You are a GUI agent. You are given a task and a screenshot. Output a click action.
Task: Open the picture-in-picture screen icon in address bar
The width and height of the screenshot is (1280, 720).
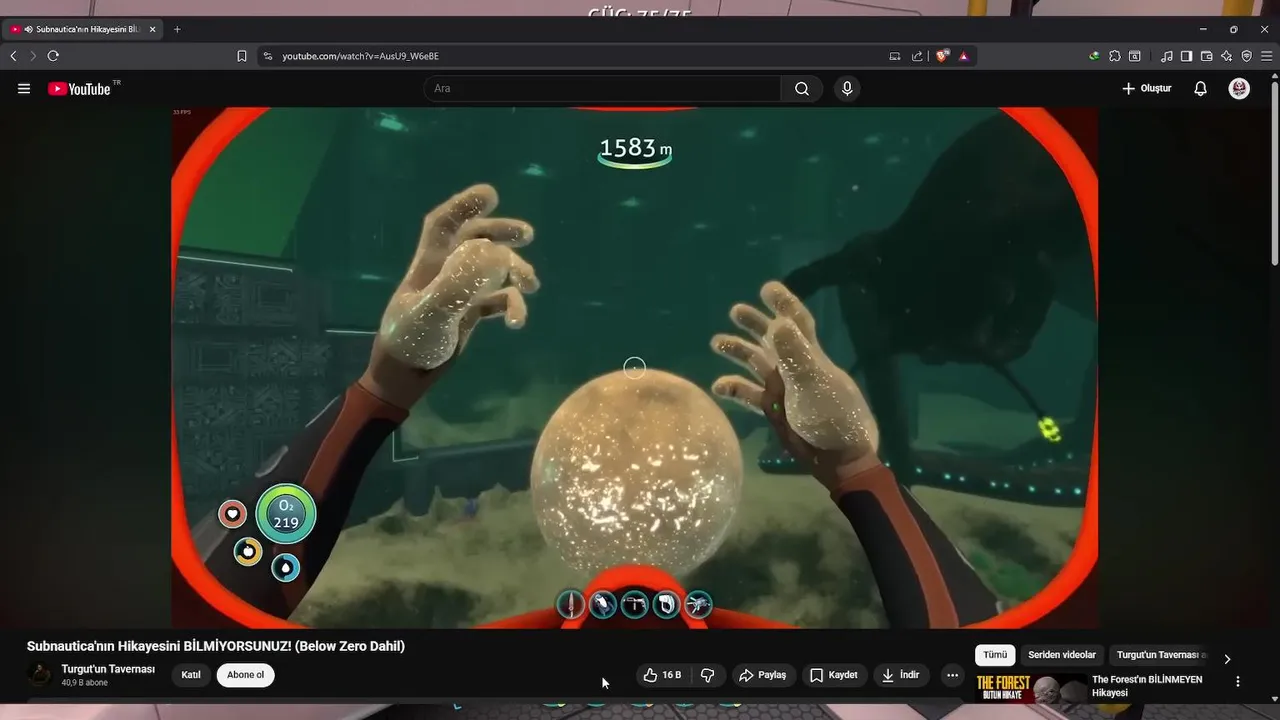click(x=895, y=56)
